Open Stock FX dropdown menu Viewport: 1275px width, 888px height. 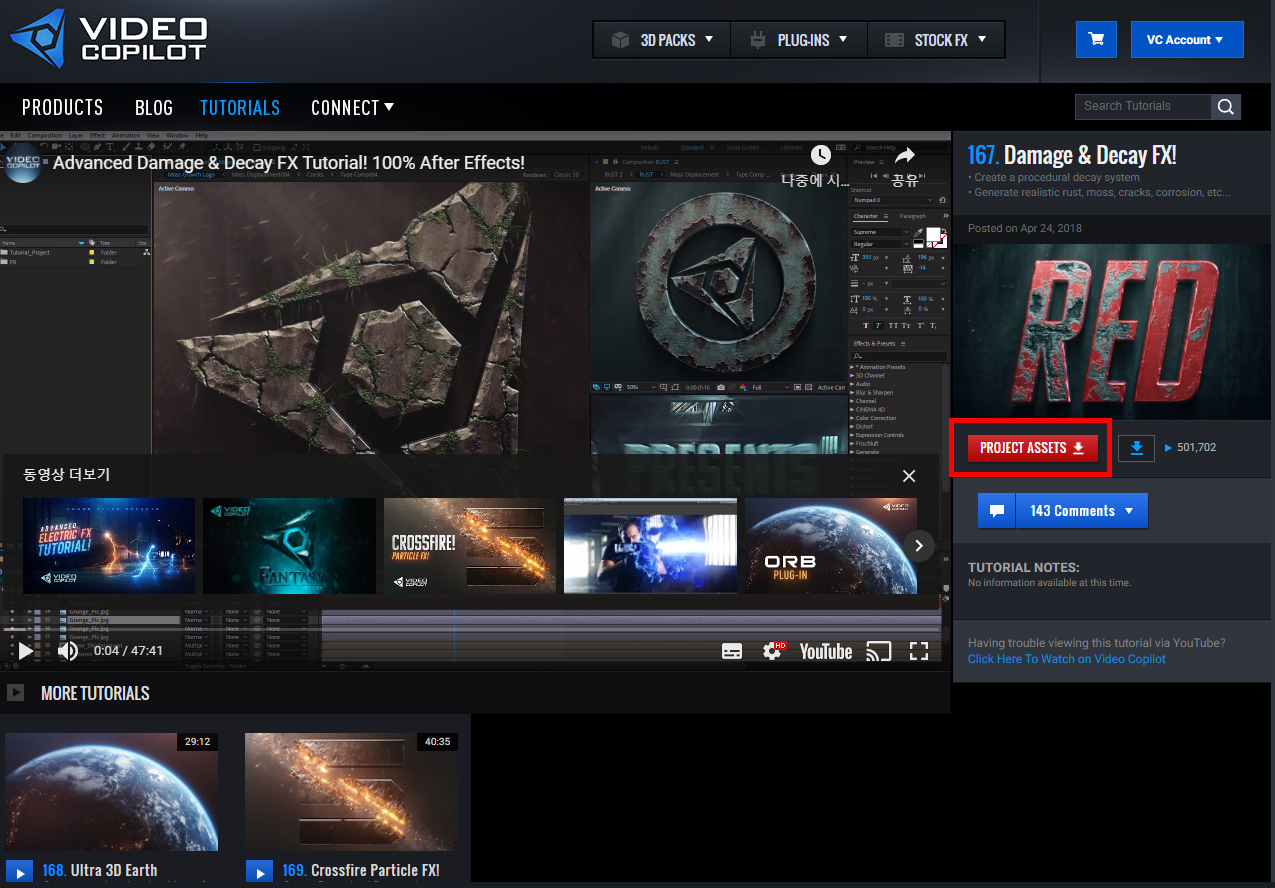click(x=936, y=40)
